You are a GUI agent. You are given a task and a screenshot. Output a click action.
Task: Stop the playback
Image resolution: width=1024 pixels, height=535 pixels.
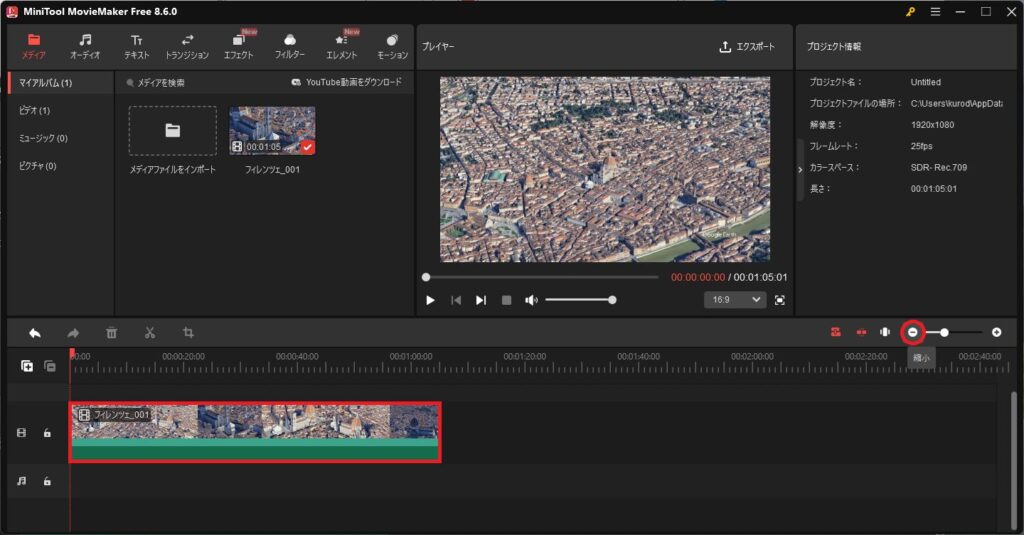[x=506, y=300]
